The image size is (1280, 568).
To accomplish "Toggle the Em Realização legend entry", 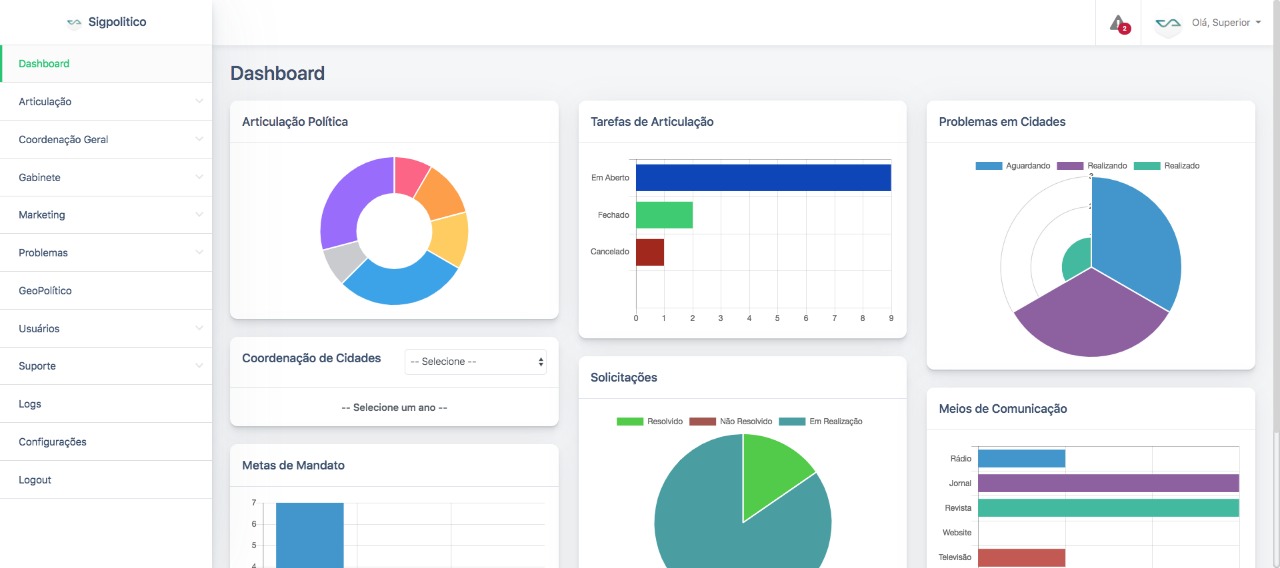I will 821,422.
